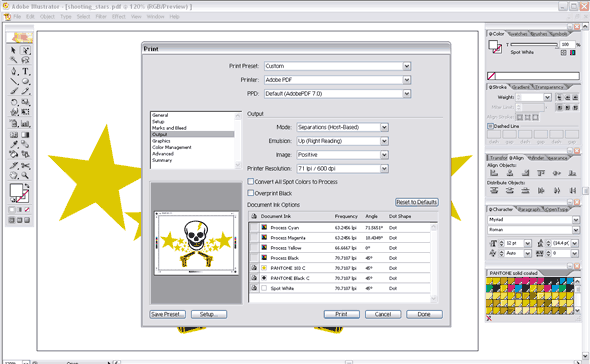This screenshot has width=590, height=364.
Task: Enable printing for Process Black ink
Action: tap(254, 258)
